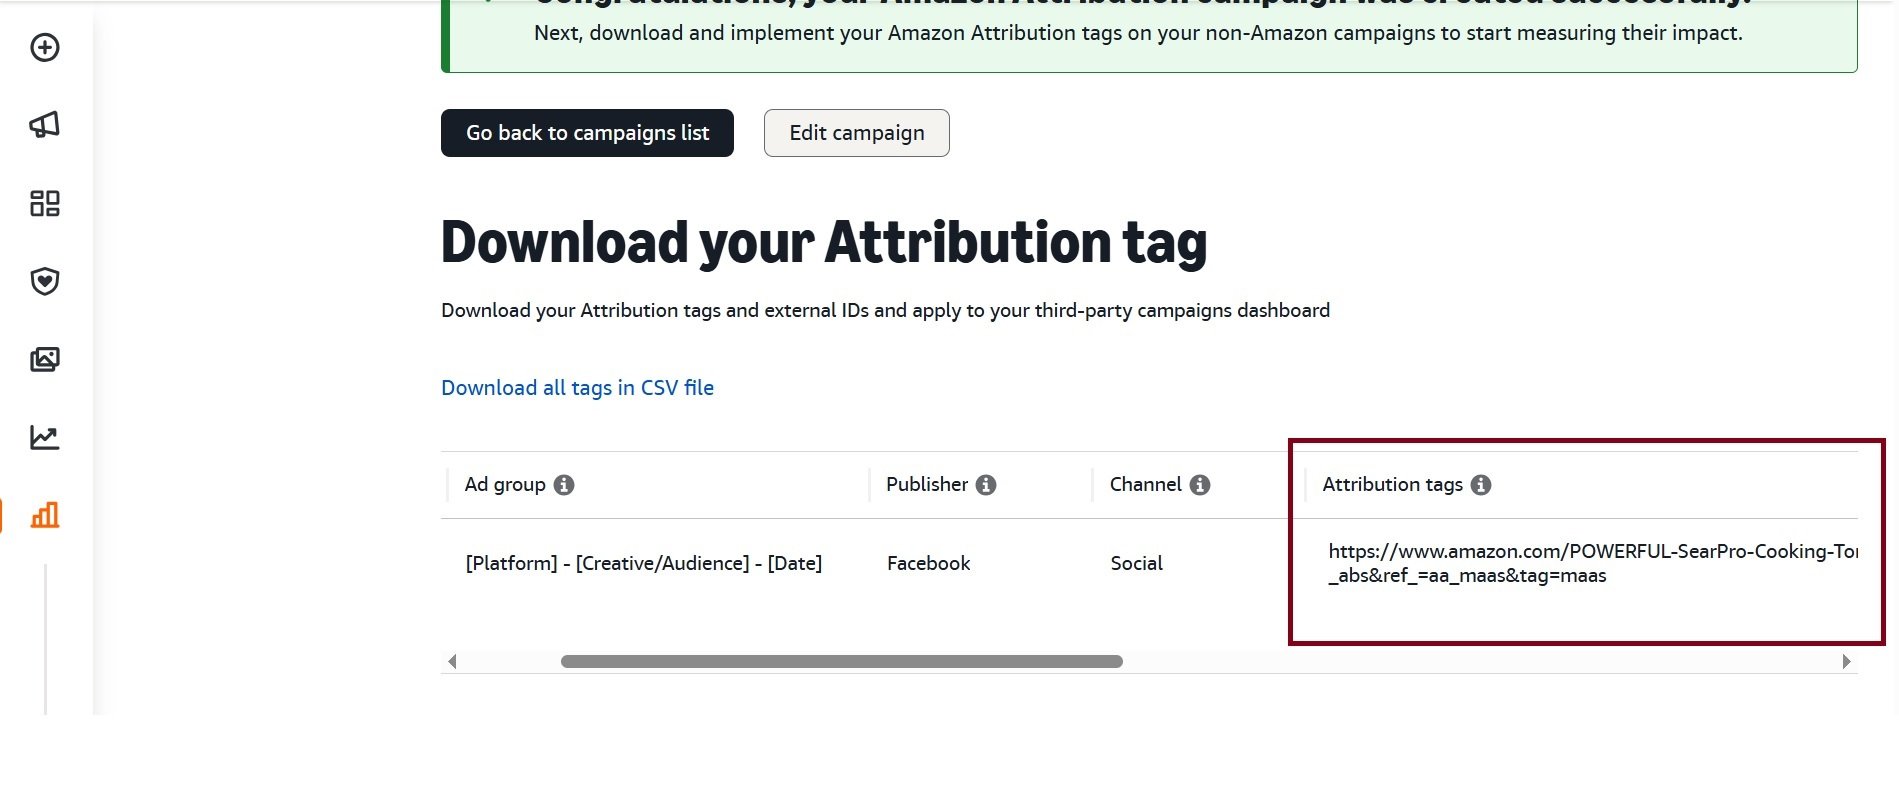Select the grid dashboard icon in sidebar
1899x785 pixels.
tap(43, 203)
